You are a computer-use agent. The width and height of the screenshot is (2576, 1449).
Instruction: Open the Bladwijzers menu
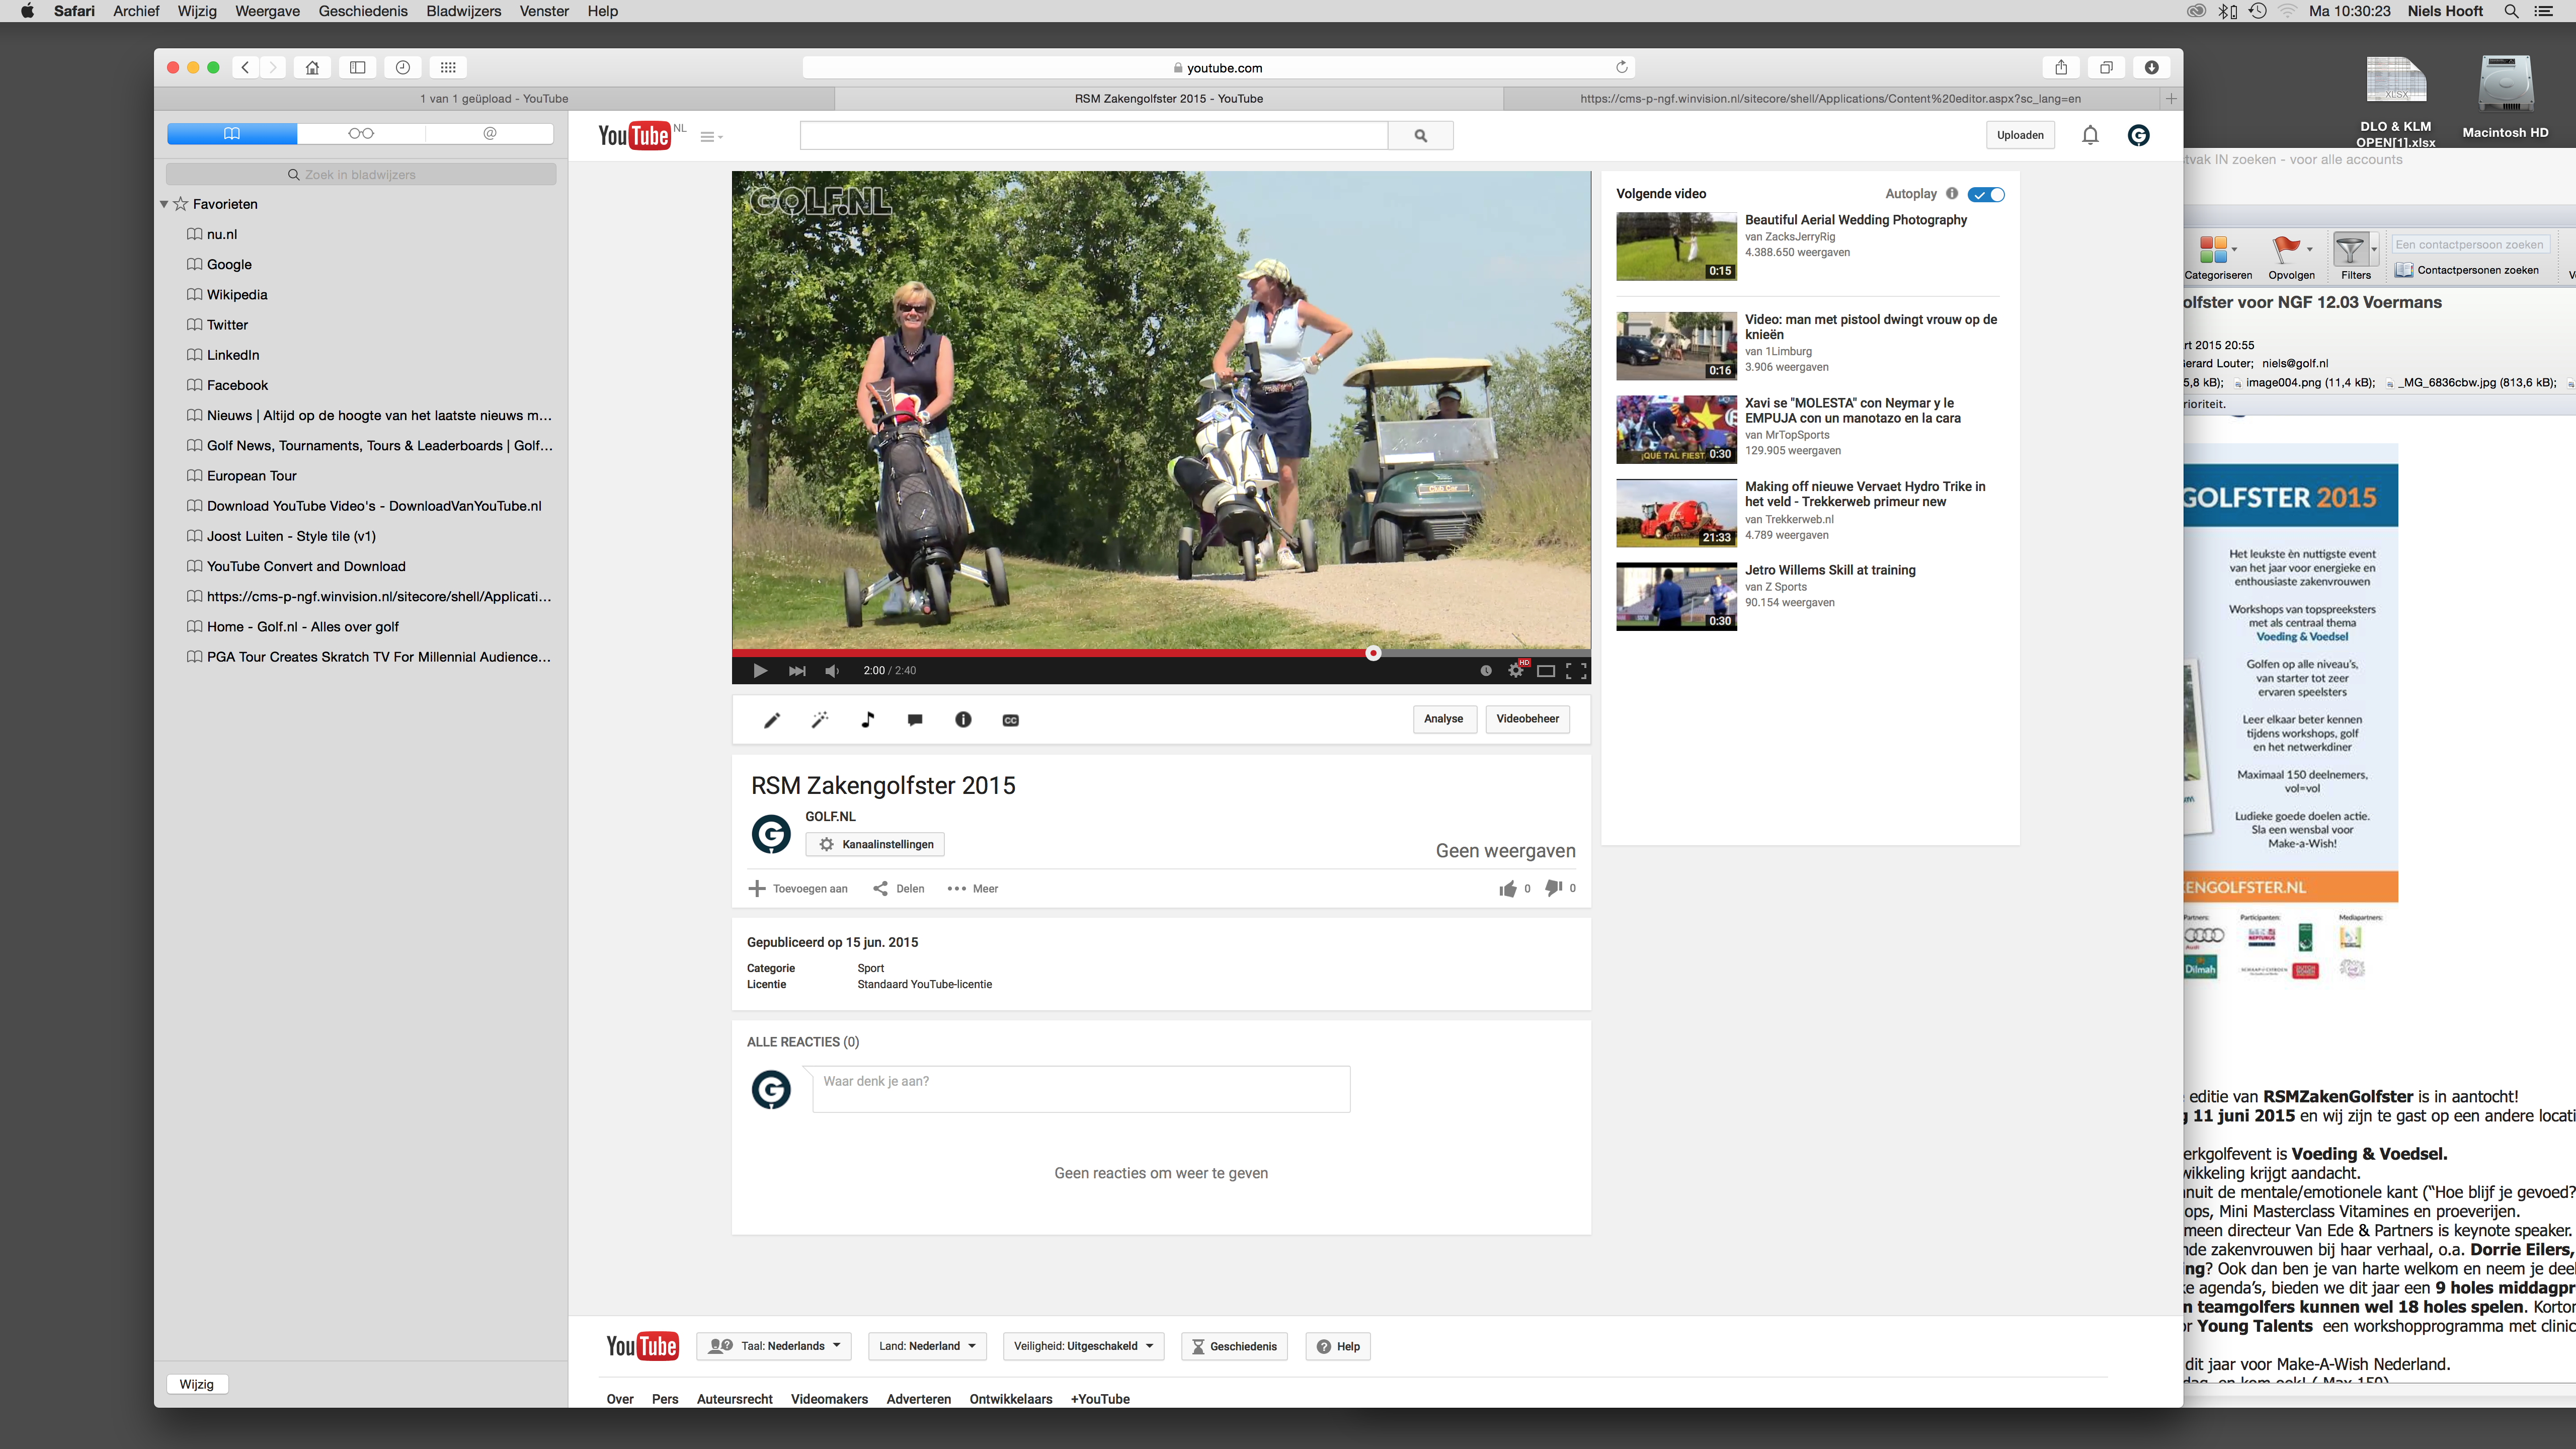[x=463, y=11]
